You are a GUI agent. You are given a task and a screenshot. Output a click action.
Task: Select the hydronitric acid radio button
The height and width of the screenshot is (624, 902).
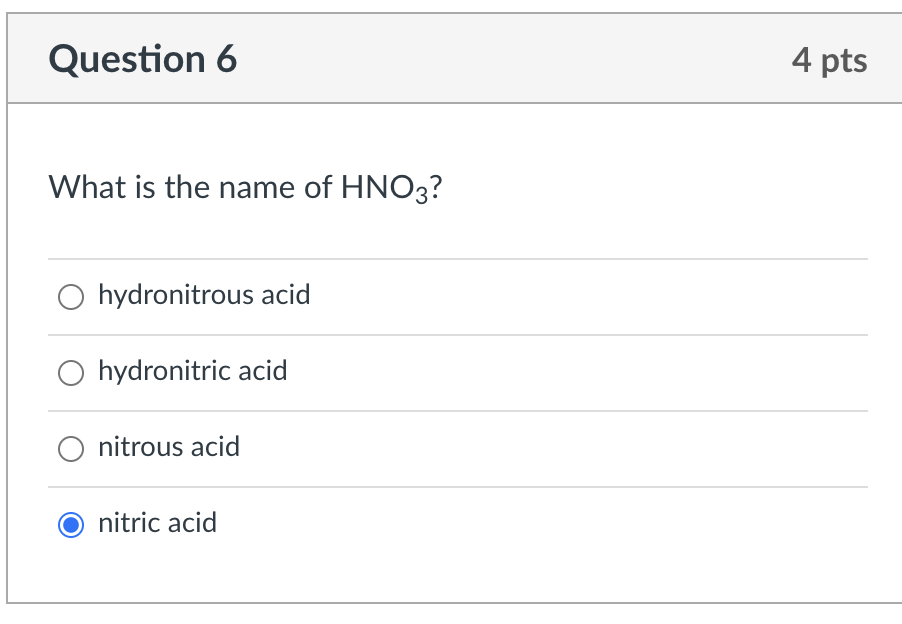click(70, 372)
